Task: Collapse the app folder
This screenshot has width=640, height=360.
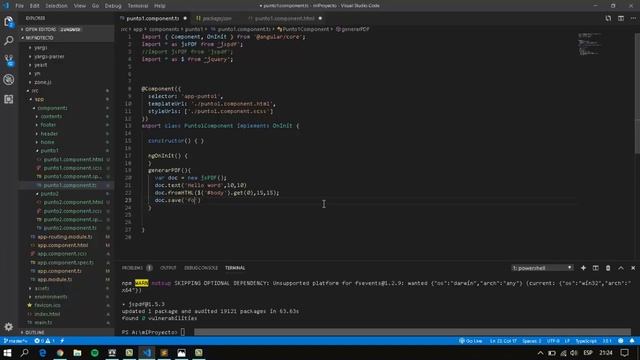Action: (65, 99)
